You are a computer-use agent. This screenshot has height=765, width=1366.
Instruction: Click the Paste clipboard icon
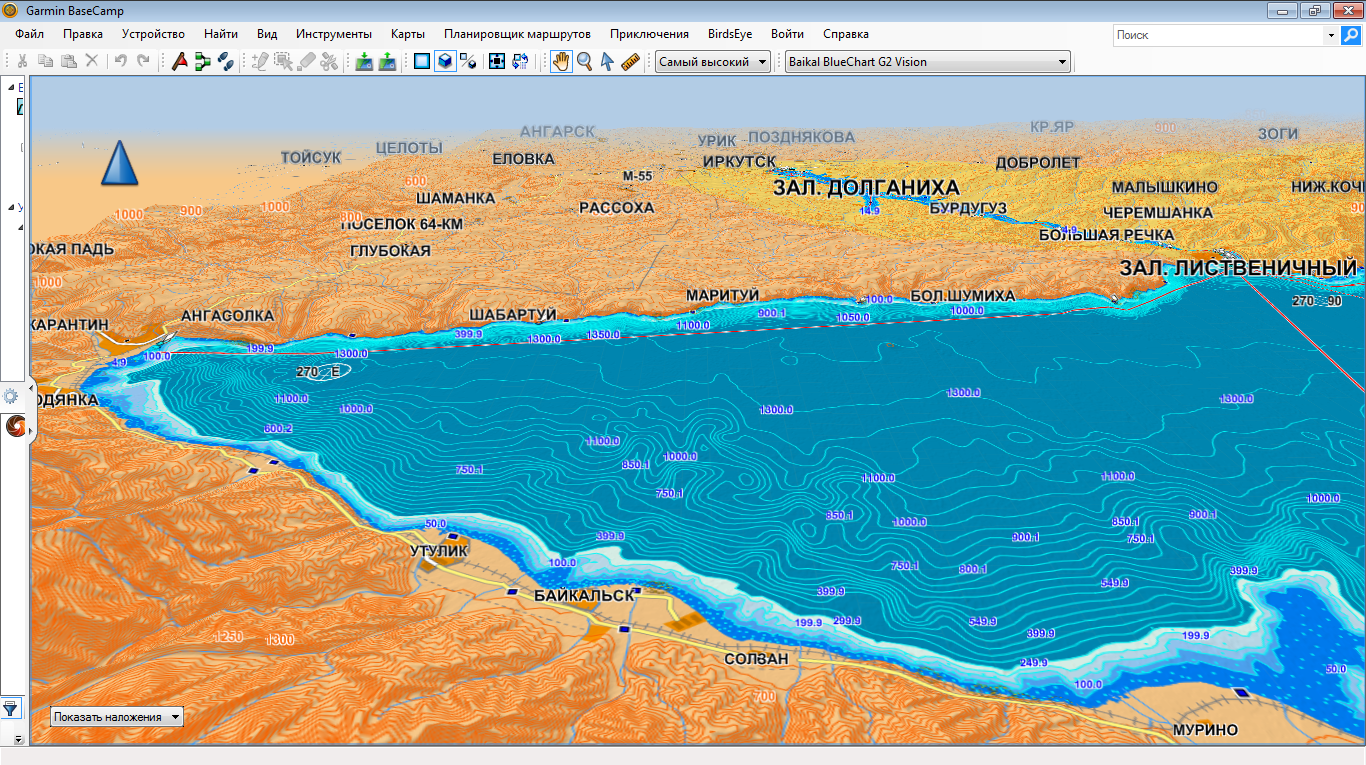coord(69,61)
